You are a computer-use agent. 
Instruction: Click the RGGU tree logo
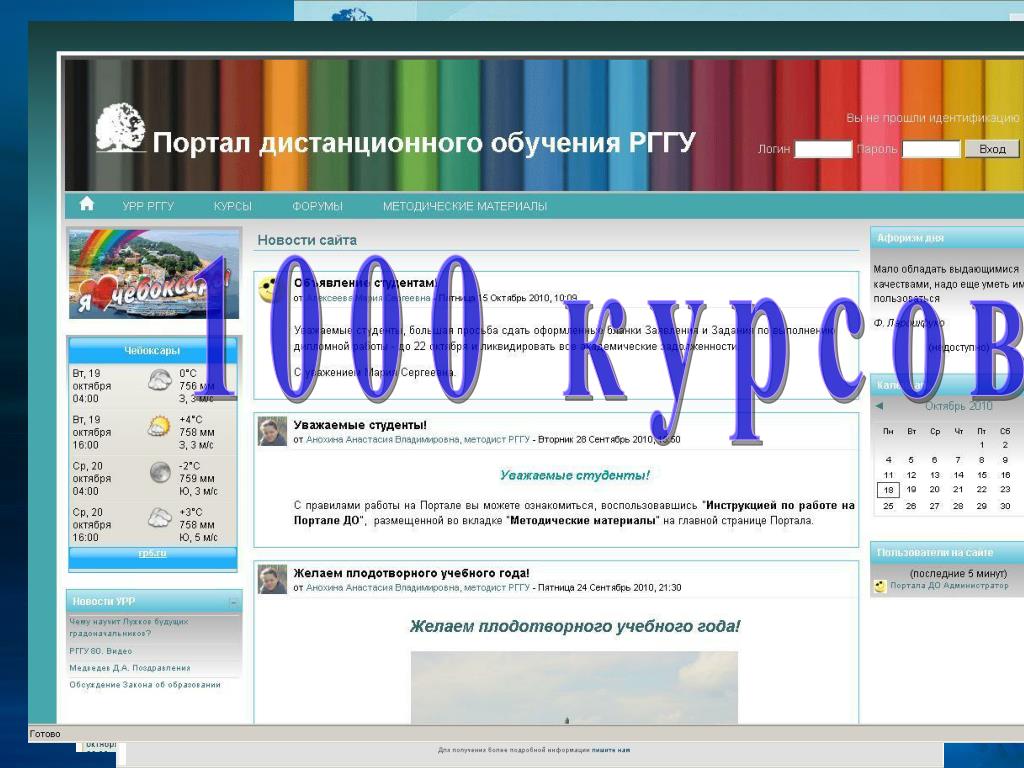[120, 128]
